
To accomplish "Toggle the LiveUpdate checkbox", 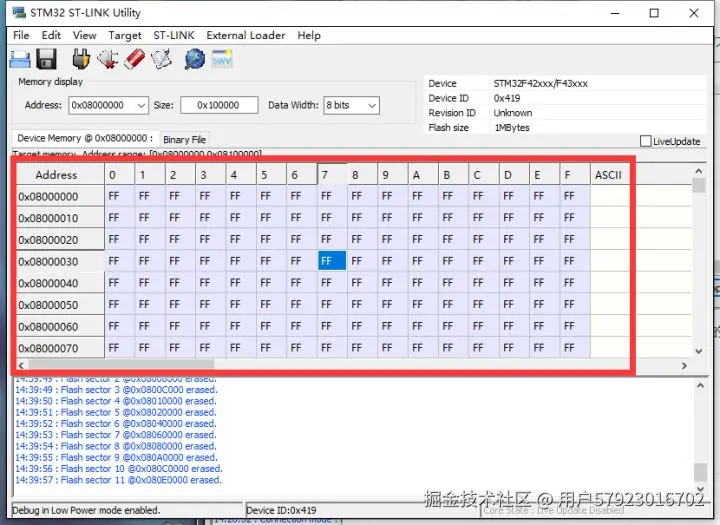I will click(x=645, y=141).
